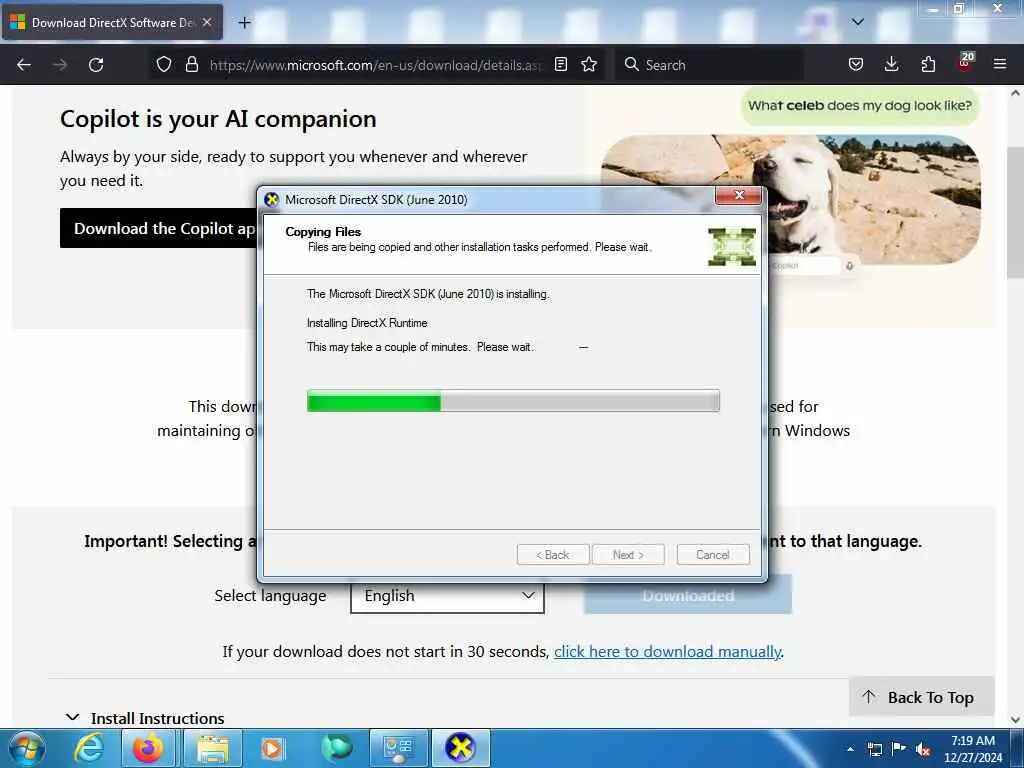Click the Back To Top button

click(921, 697)
